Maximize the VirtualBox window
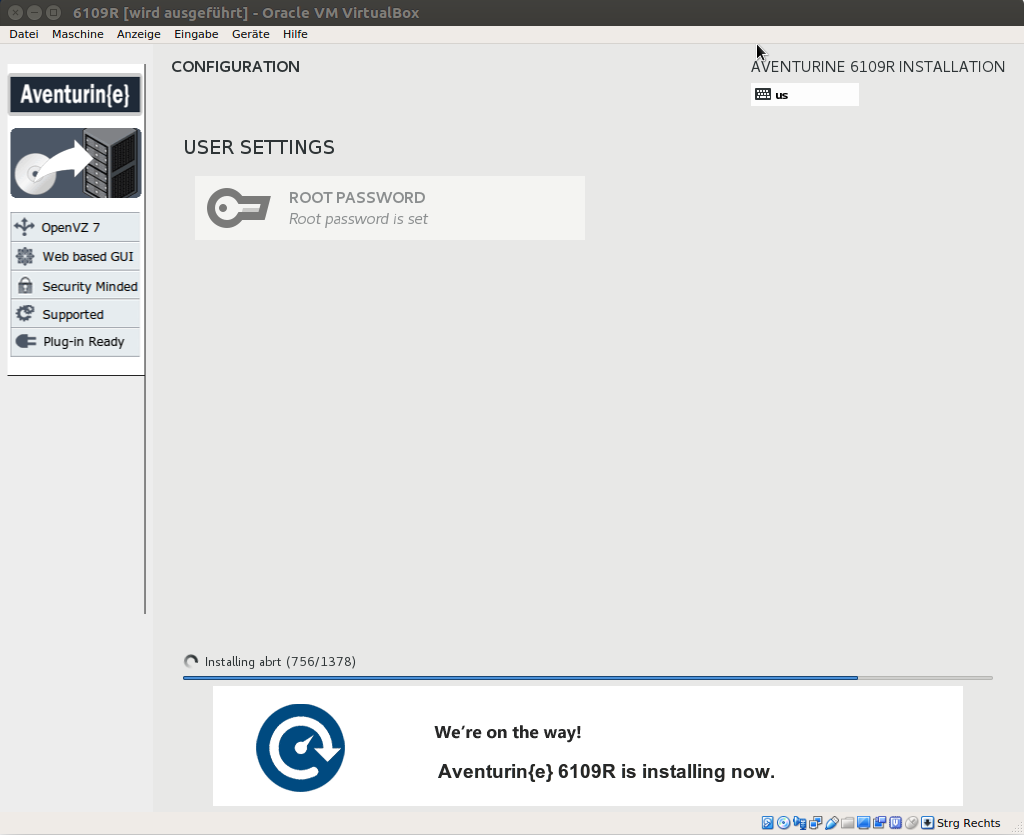 54,12
